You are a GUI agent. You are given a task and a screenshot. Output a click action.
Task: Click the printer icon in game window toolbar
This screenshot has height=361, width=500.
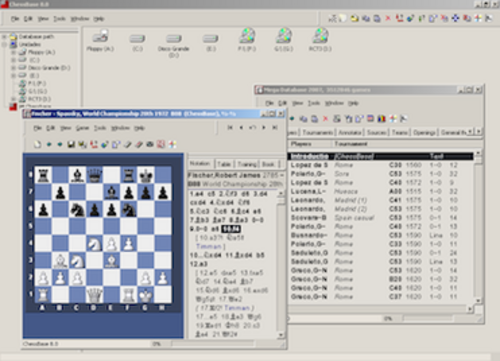[150, 144]
